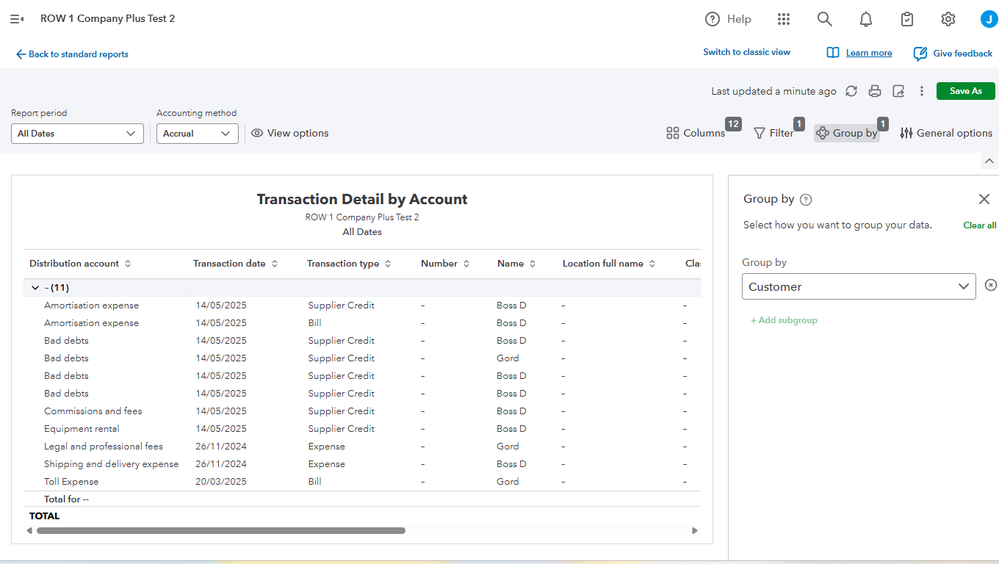The width and height of the screenshot is (999, 564).
Task: Click the Save As button
Action: pos(965,91)
